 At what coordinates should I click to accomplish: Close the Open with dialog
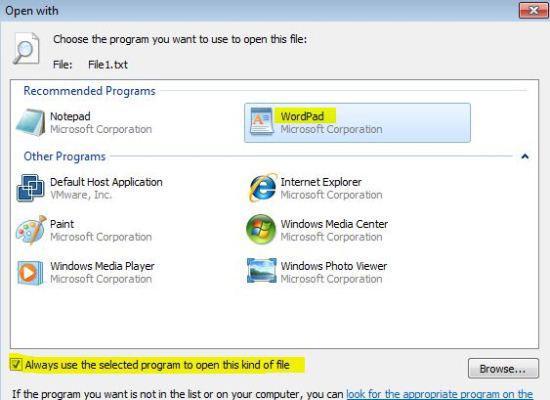(533, 11)
